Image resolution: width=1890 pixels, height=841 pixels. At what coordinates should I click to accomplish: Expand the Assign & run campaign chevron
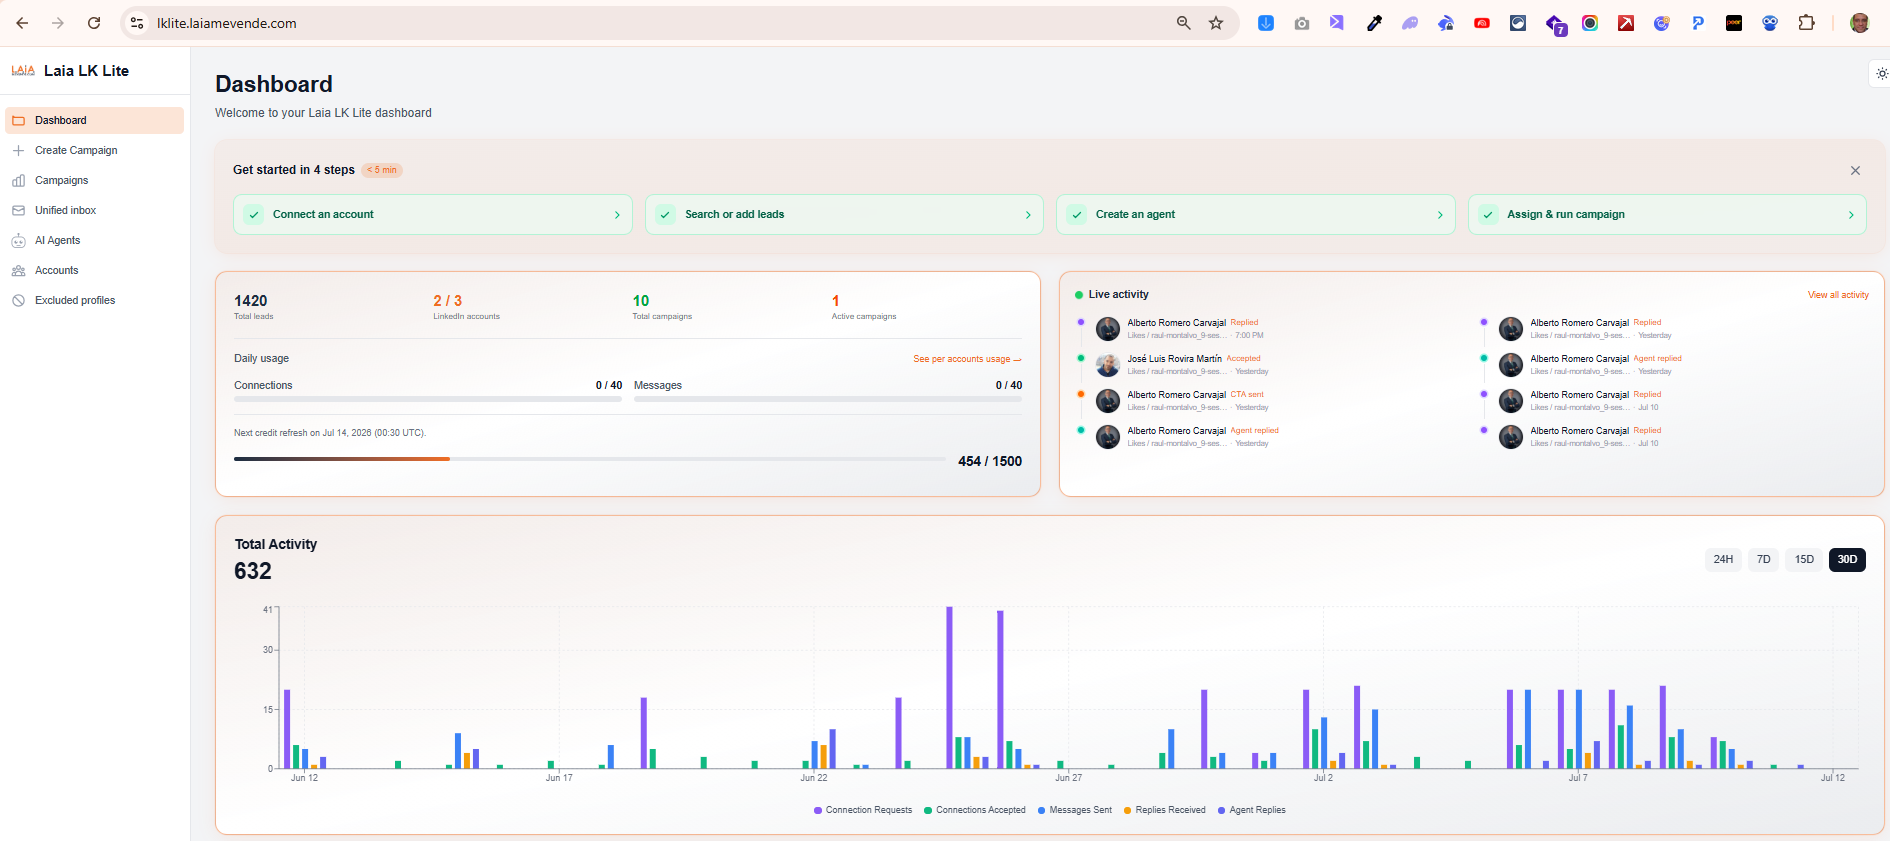coord(1851,215)
